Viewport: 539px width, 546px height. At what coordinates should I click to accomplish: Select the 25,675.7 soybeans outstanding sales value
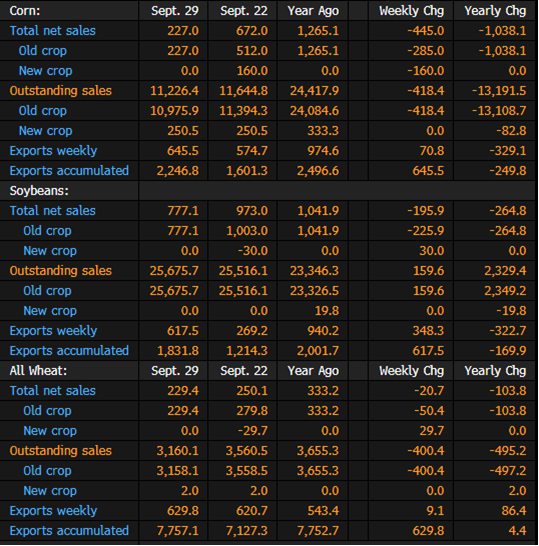174,271
